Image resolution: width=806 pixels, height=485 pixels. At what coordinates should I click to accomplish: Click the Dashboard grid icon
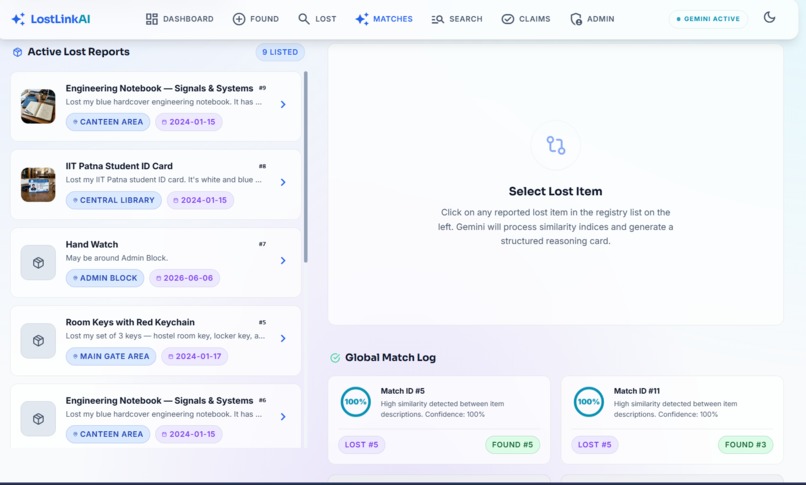coord(152,19)
